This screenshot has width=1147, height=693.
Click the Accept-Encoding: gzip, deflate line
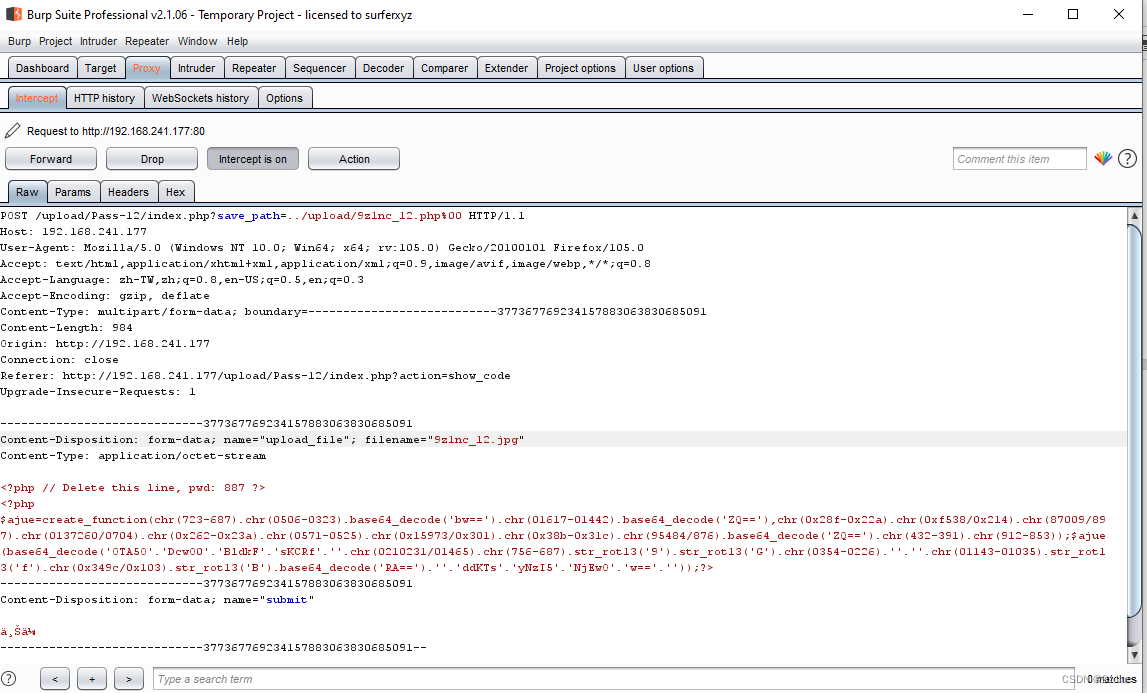point(105,296)
